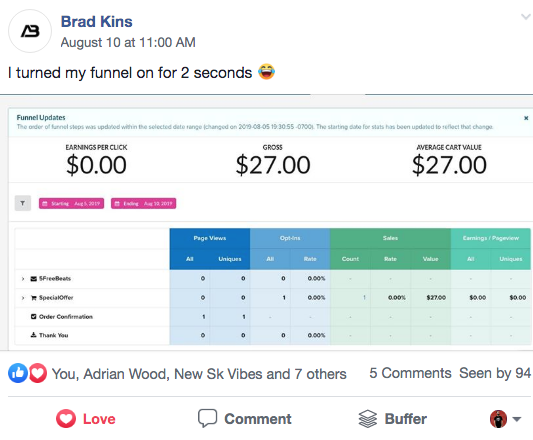
Task: Open the profile switcher dropdown arrow
Action: pos(517,419)
